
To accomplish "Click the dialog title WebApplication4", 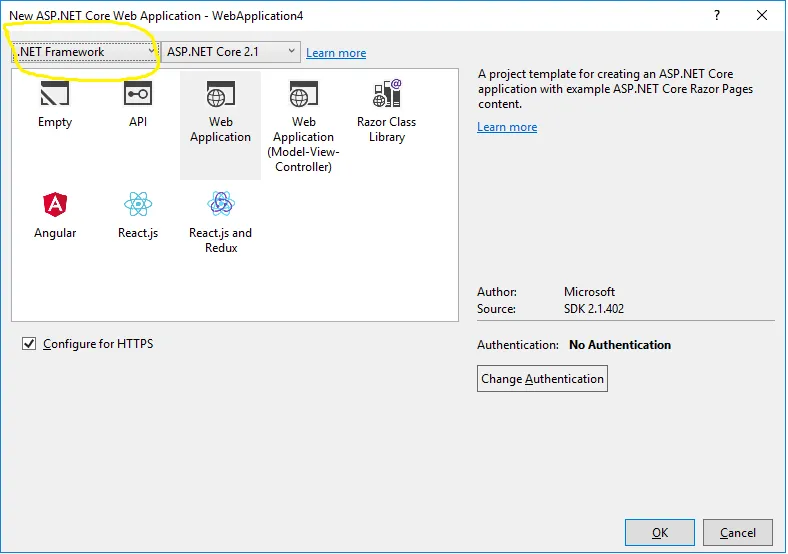I will tap(257, 16).
